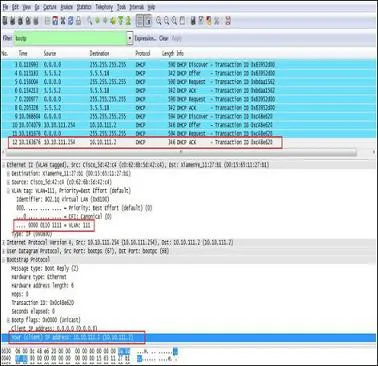Screen dimensions: 378x366
Task: Open the Analyze menu
Action: [x=67, y=7]
